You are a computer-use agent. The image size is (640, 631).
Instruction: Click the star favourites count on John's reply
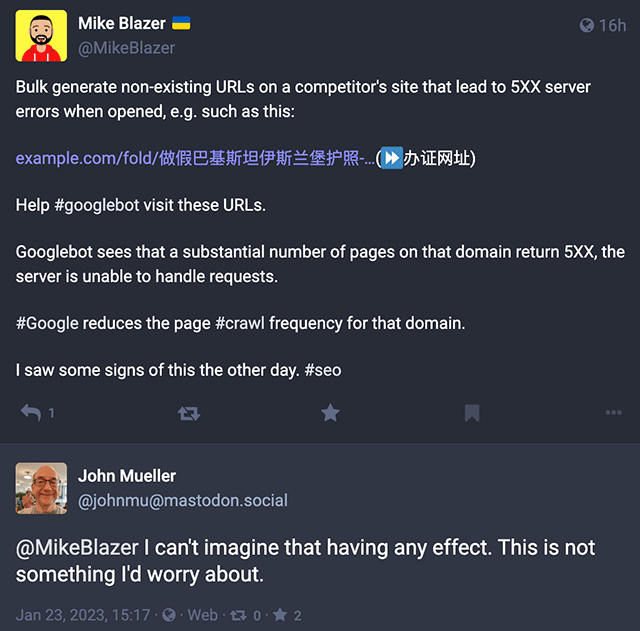tap(282, 615)
